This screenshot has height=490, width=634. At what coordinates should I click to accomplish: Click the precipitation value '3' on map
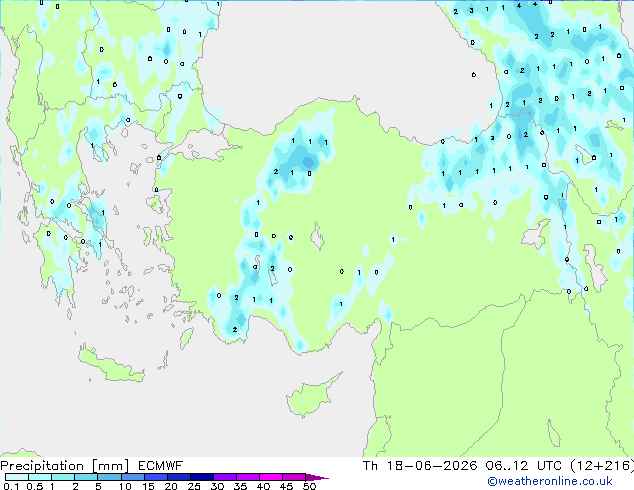[x=471, y=11]
